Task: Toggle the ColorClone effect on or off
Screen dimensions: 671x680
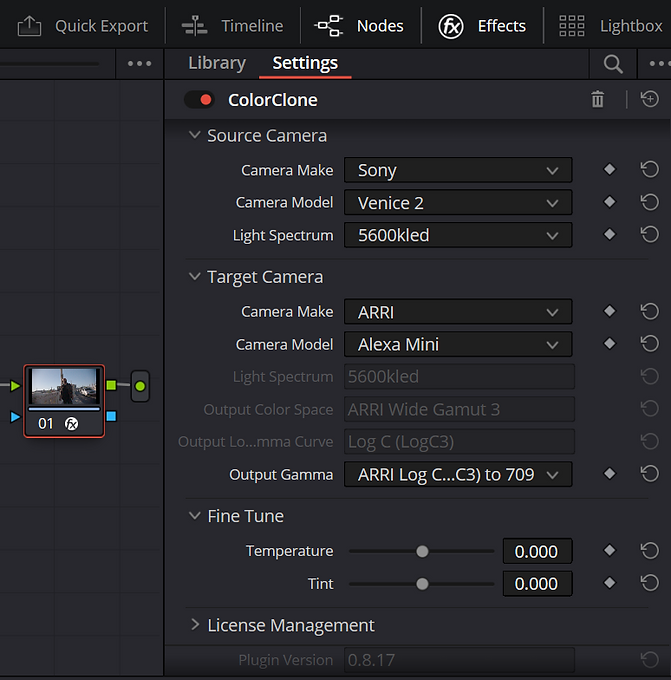Action: [200, 100]
